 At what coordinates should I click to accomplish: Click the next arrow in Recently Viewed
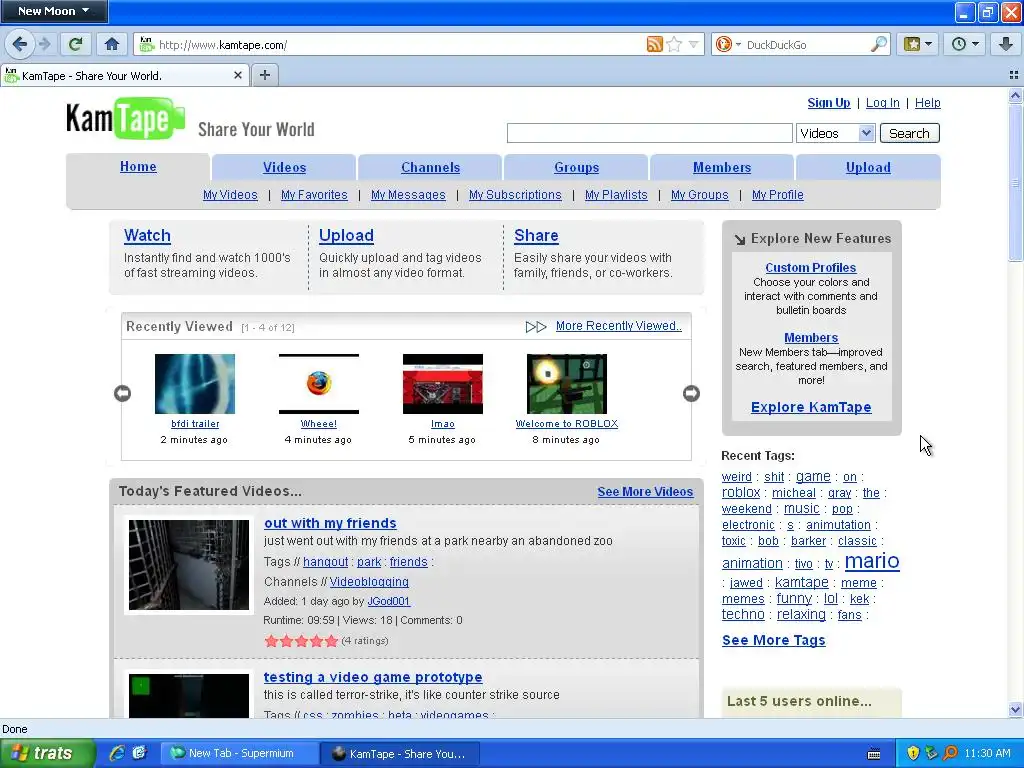pos(691,393)
